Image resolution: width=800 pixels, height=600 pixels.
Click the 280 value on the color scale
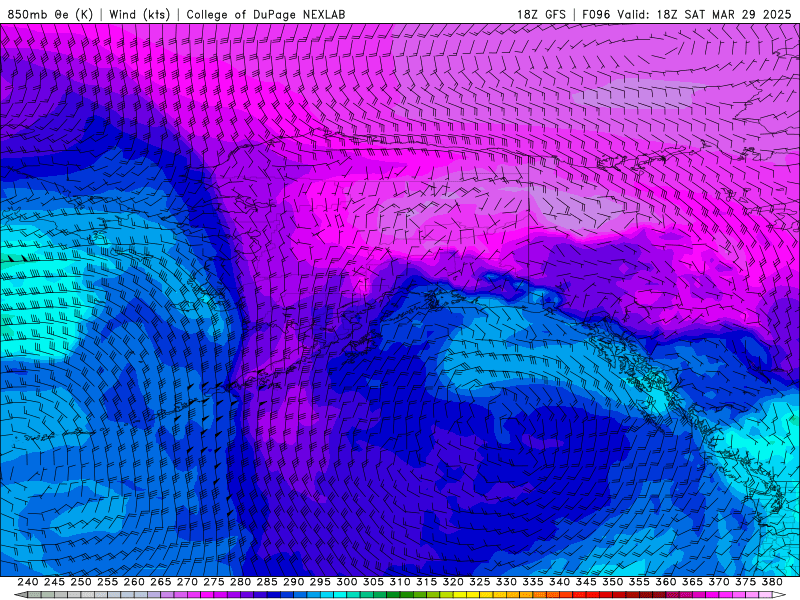[240, 582]
